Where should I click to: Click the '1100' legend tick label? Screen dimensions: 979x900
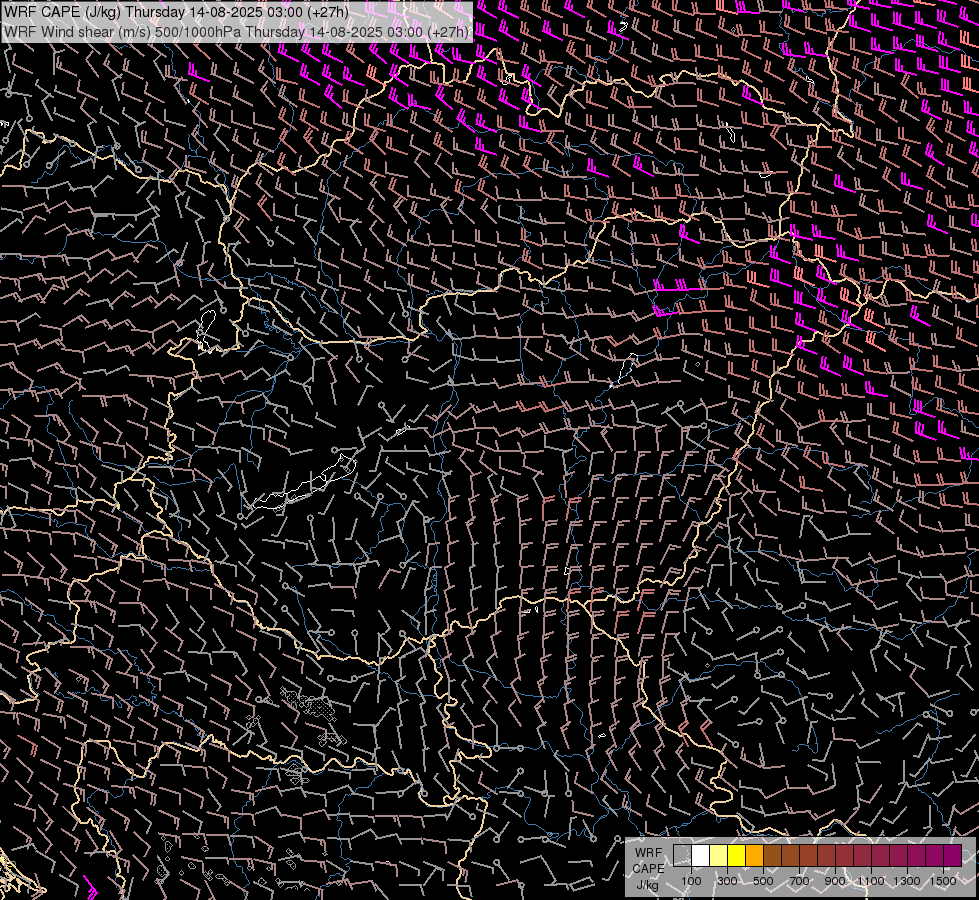pos(871,881)
